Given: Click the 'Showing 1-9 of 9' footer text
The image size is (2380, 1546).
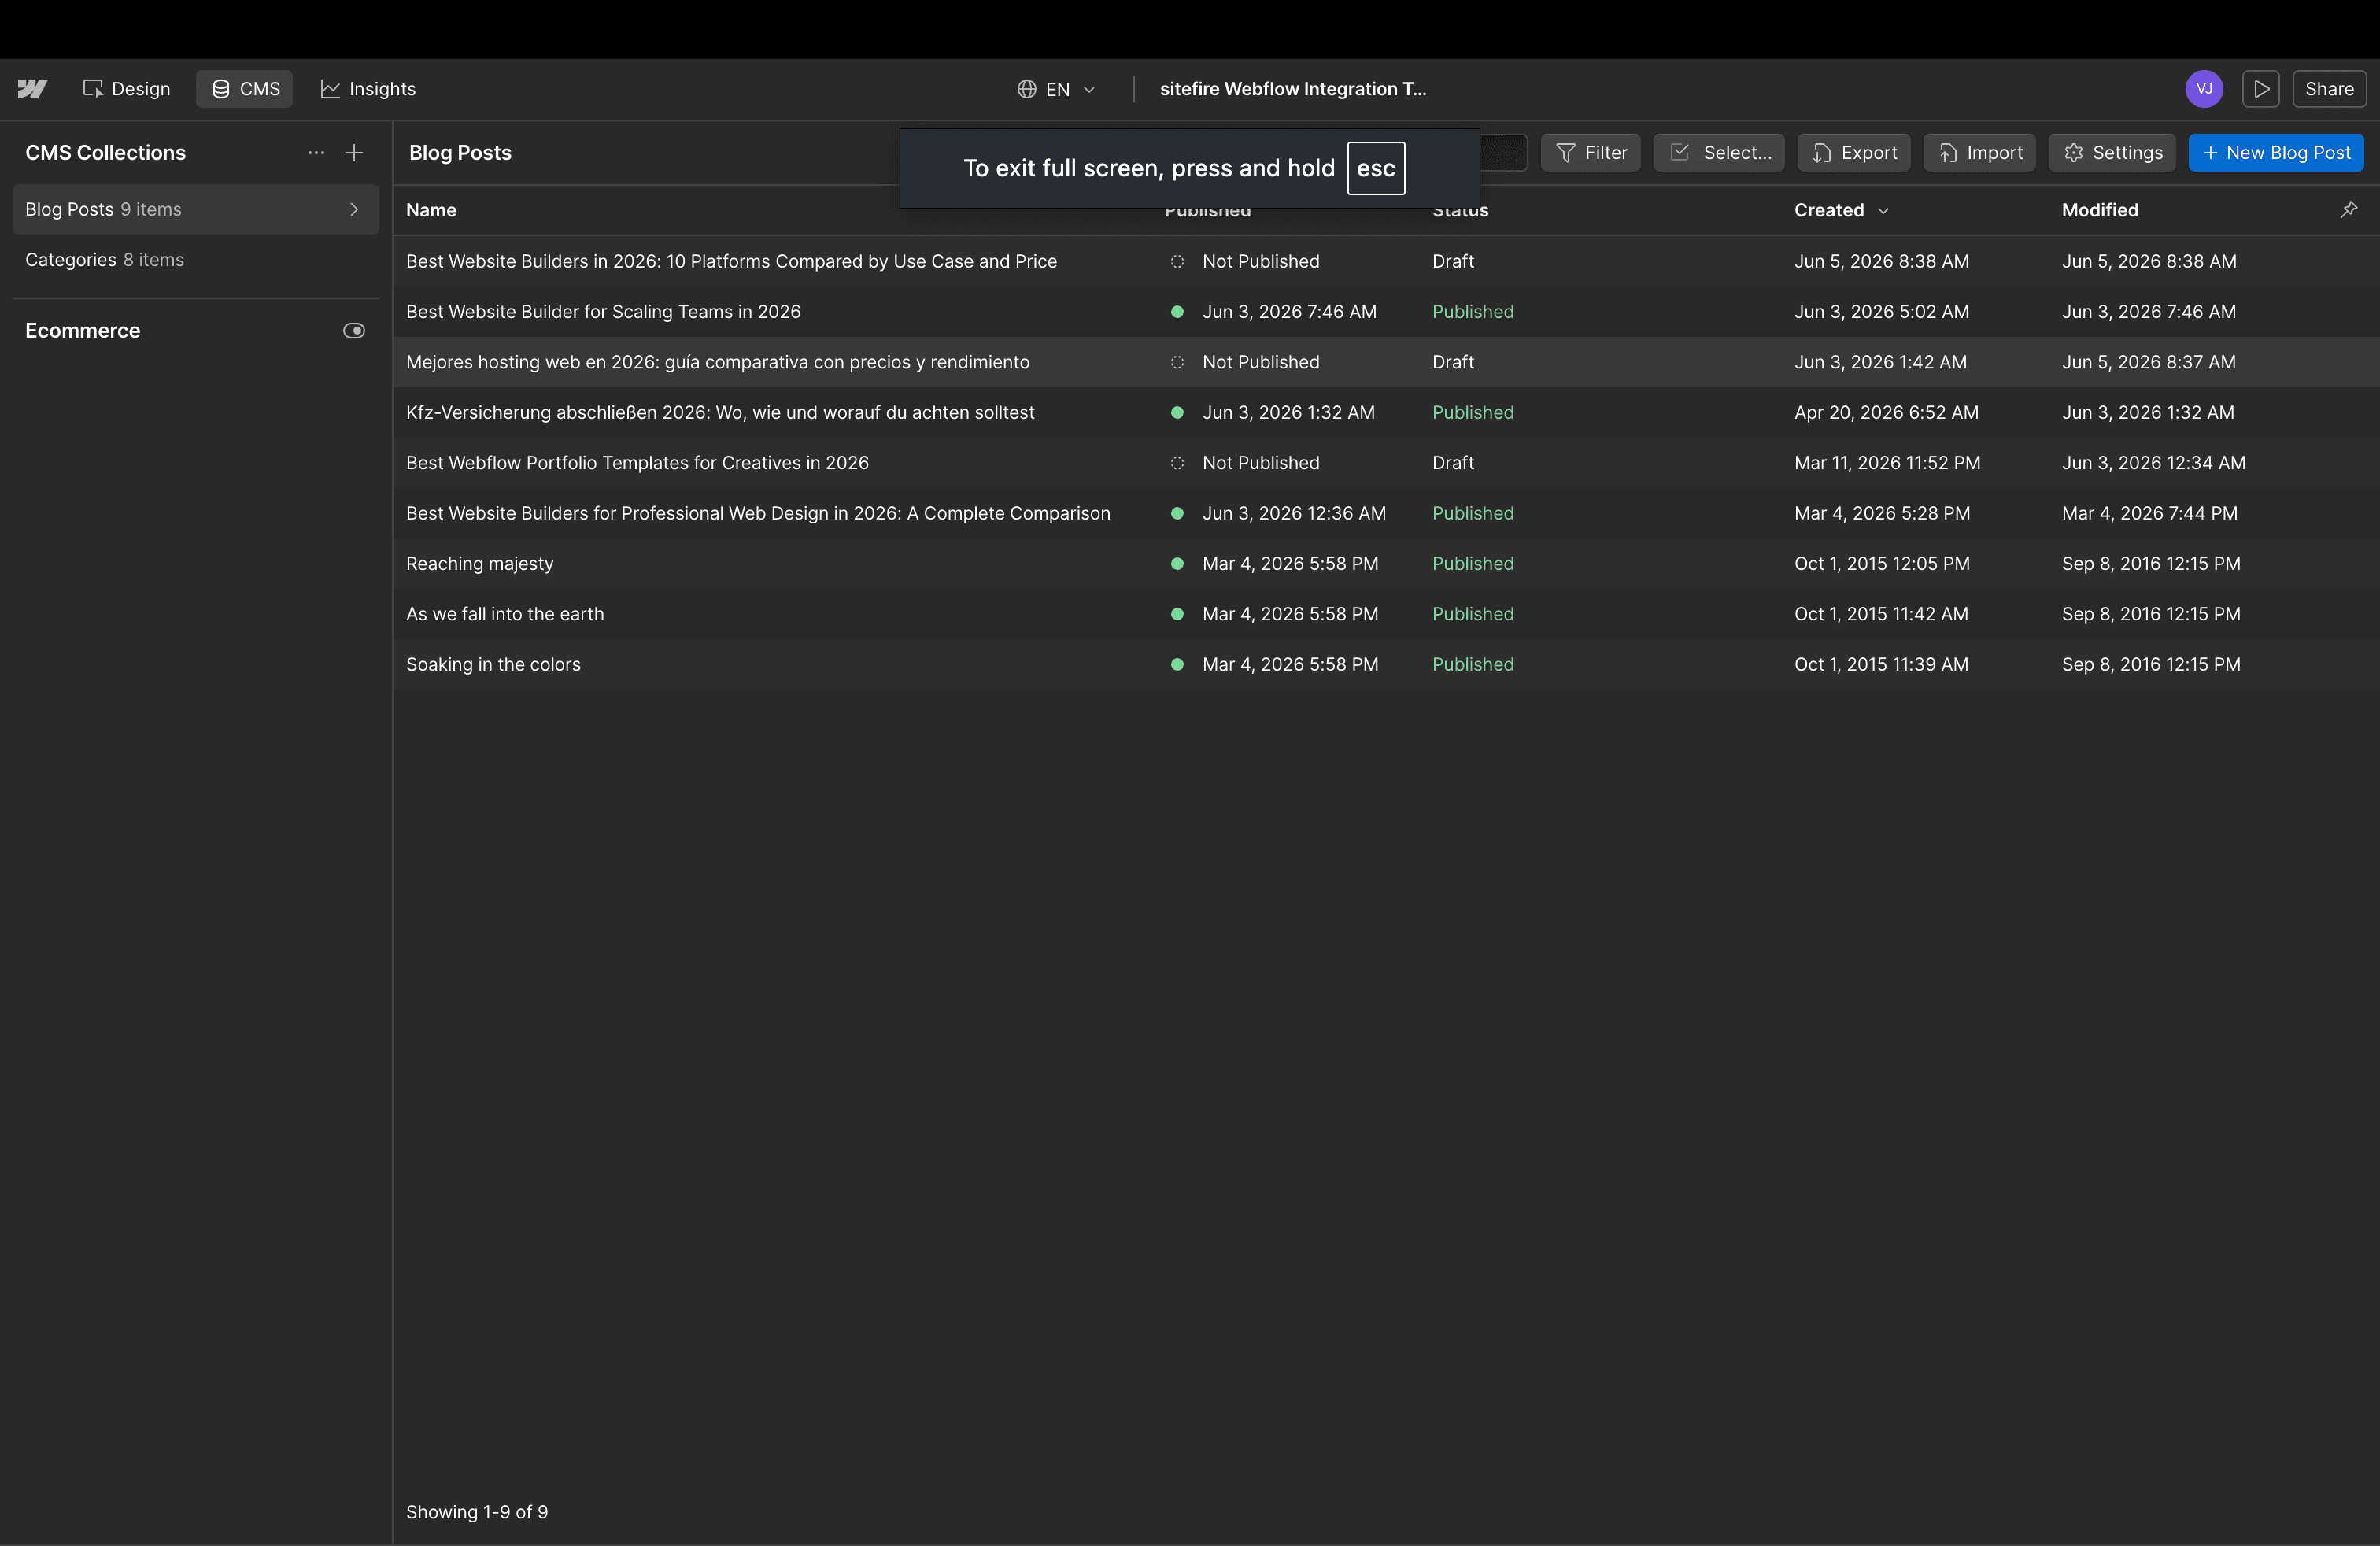Looking at the screenshot, I should tap(477, 1512).
